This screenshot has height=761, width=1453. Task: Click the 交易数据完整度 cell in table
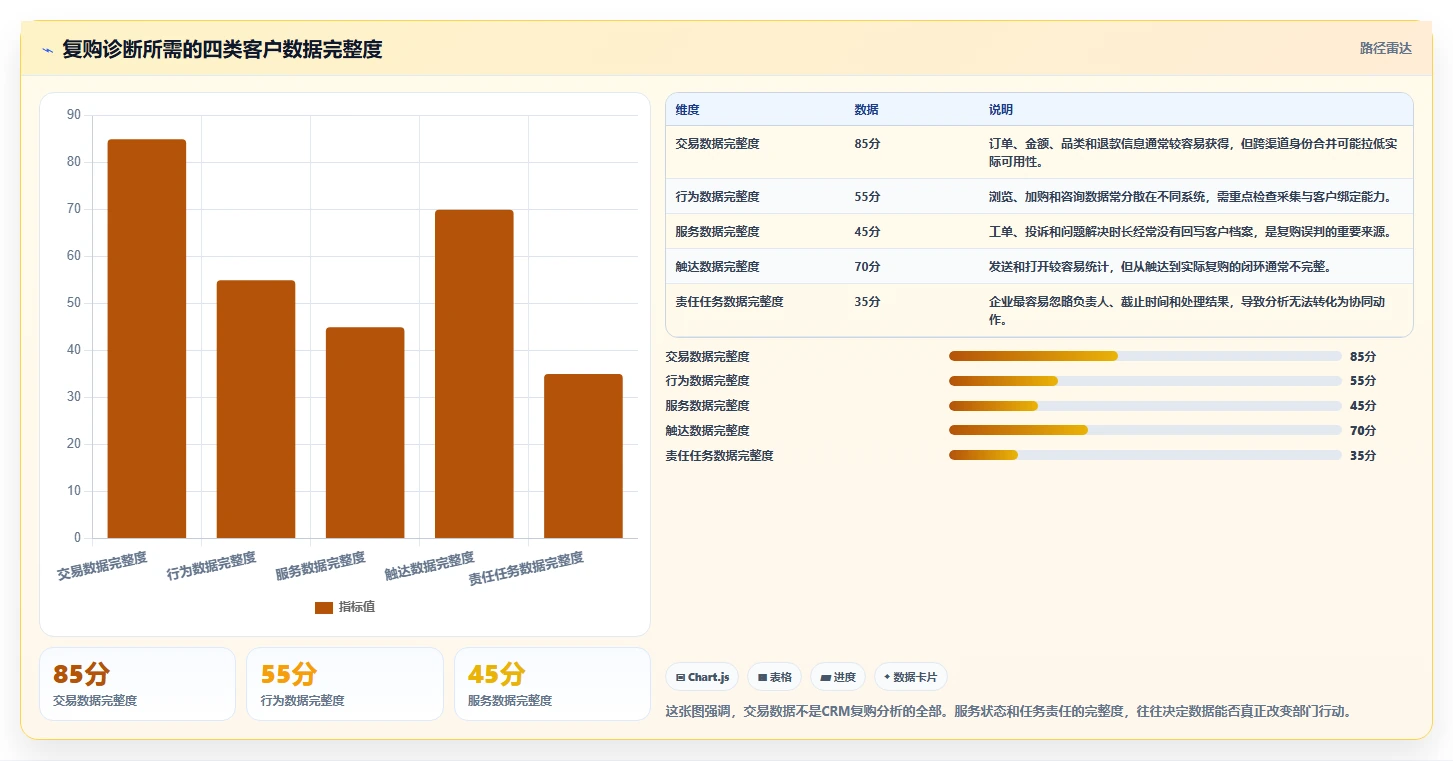[718, 144]
